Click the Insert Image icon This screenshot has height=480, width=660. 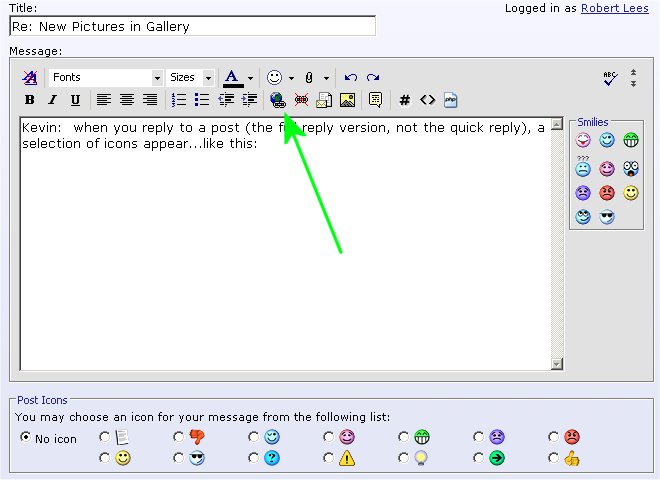(x=347, y=100)
